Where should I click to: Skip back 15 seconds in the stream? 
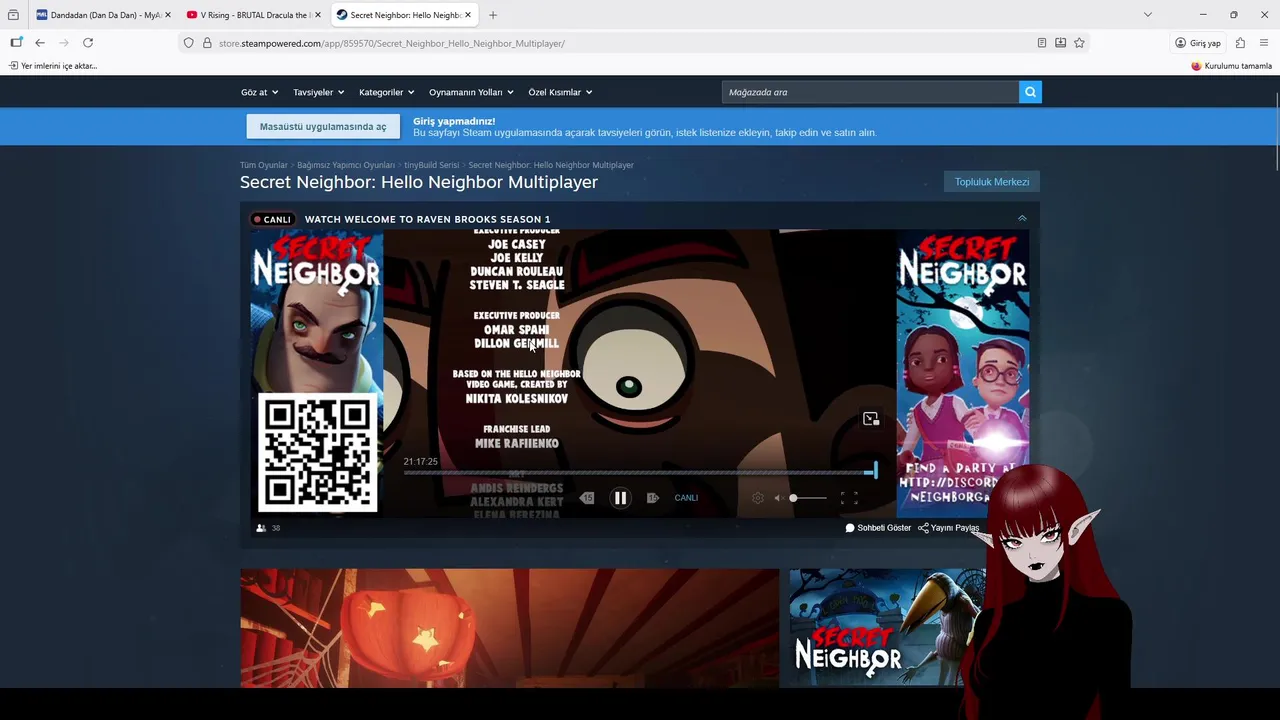587,498
